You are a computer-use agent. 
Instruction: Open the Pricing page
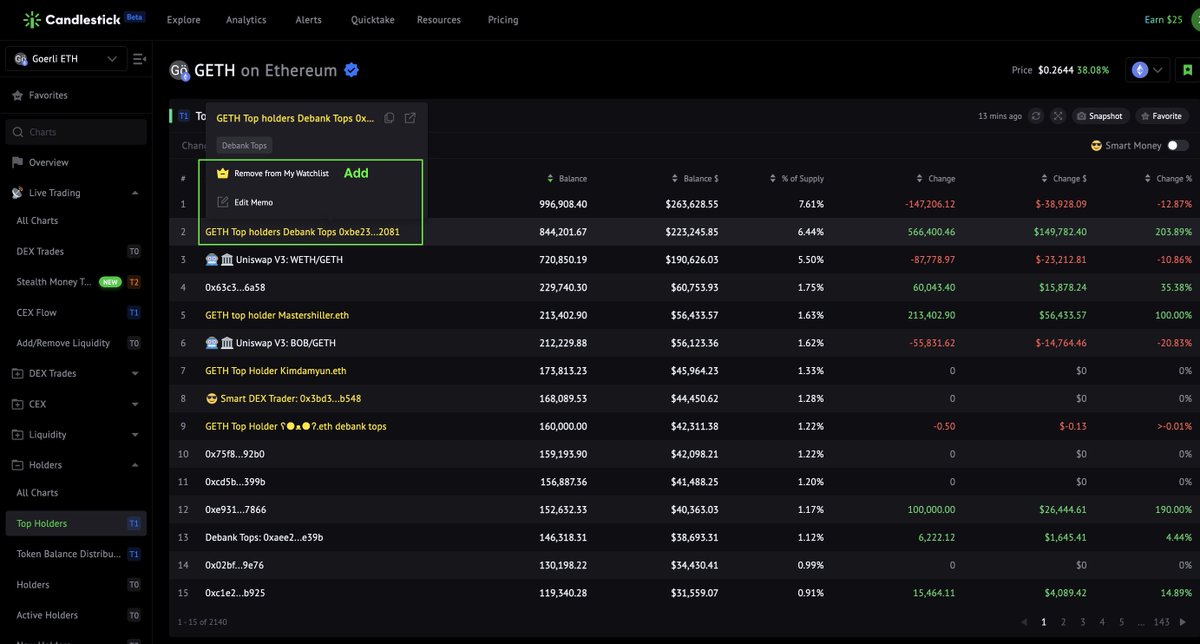pos(503,20)
